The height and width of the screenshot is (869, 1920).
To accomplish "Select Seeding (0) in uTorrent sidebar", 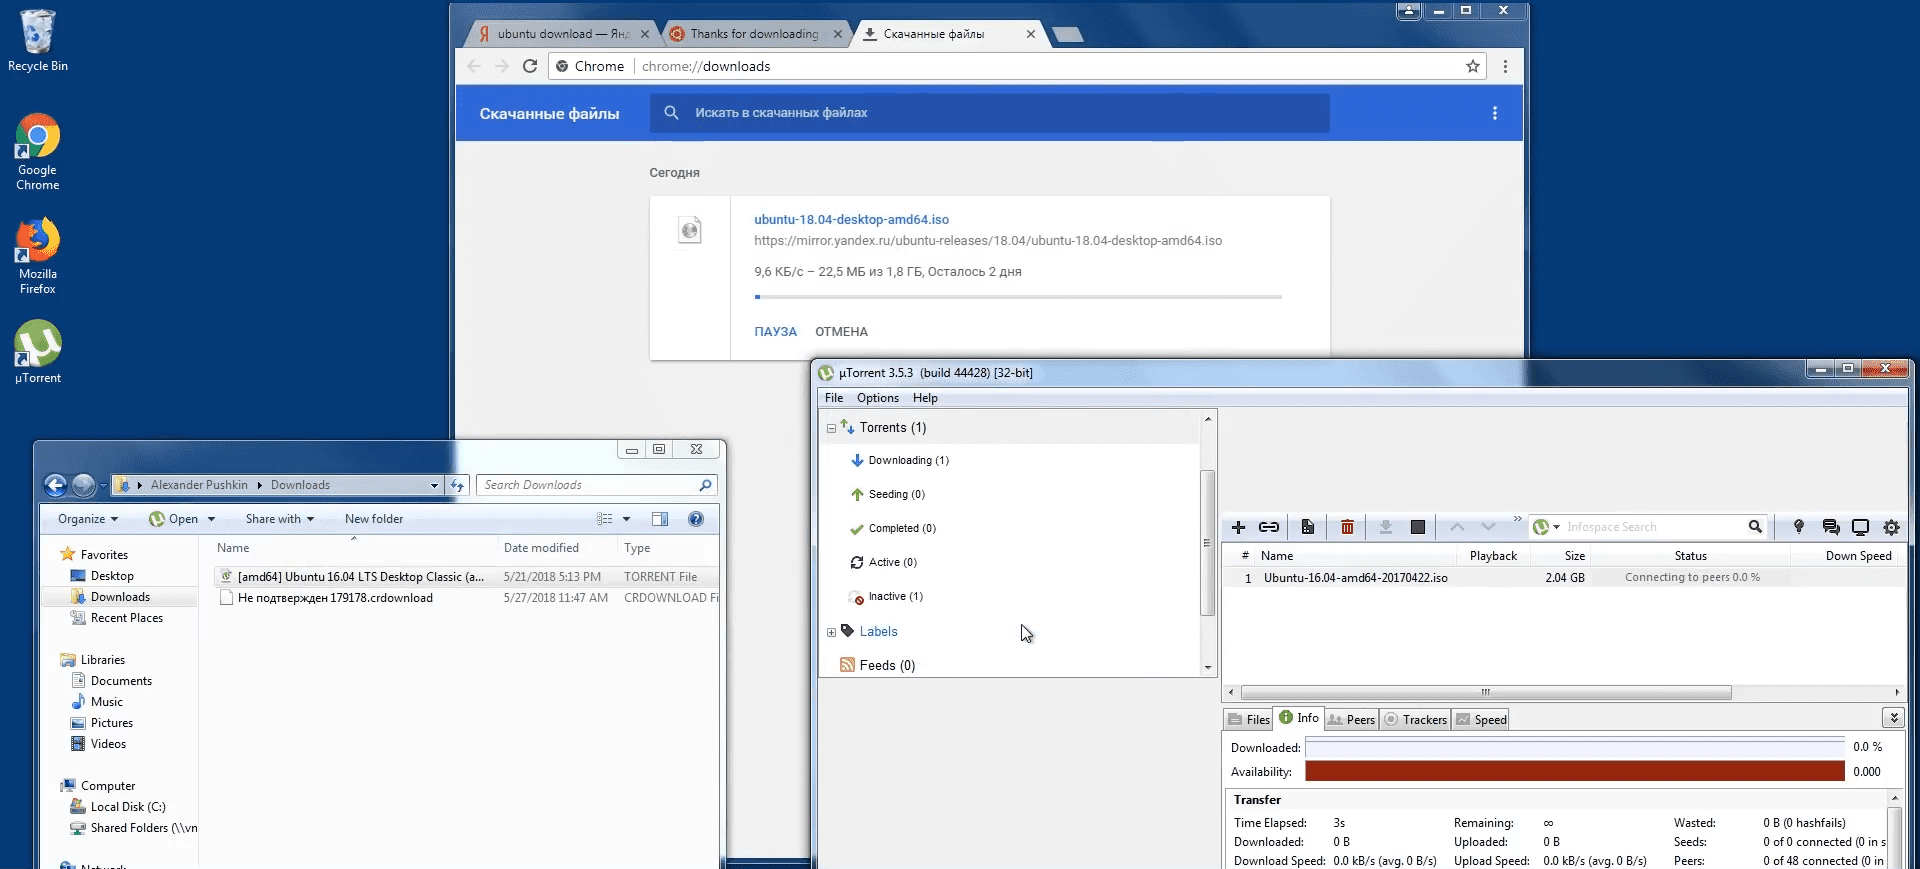I will 887,495.
